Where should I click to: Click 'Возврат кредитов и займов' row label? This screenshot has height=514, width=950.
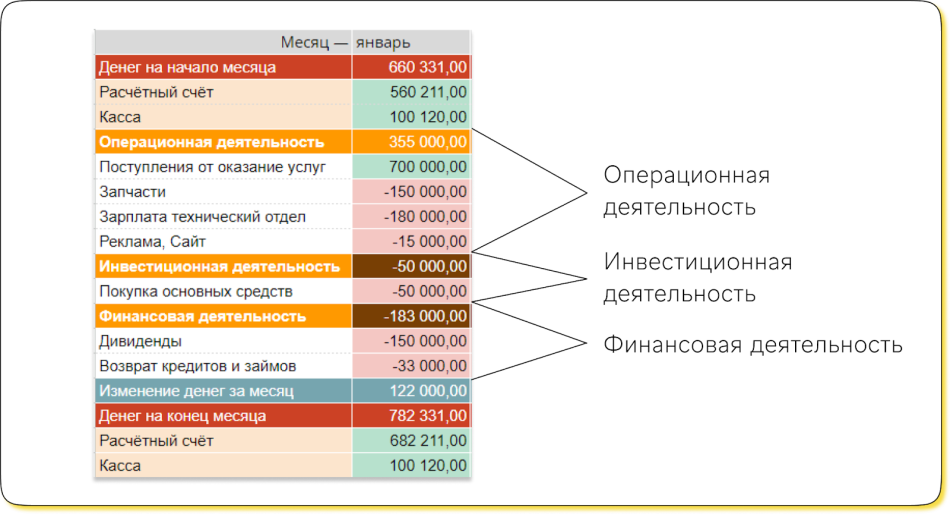[x=224, y=365]
